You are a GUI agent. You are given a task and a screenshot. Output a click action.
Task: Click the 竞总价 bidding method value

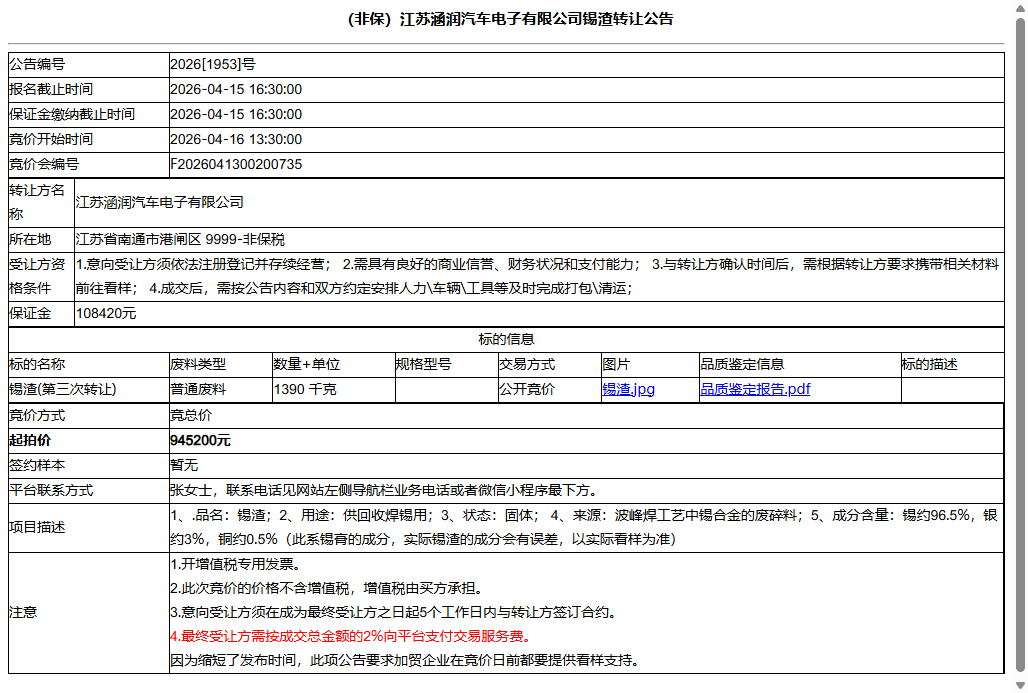pos(191,416)
